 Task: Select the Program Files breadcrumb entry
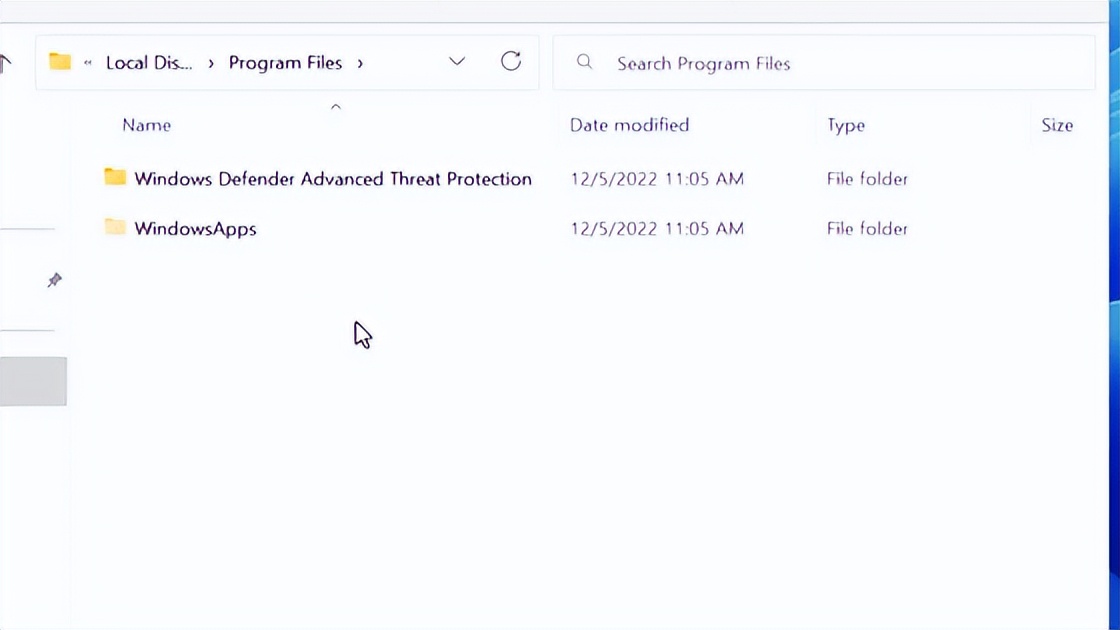point(285,62)
